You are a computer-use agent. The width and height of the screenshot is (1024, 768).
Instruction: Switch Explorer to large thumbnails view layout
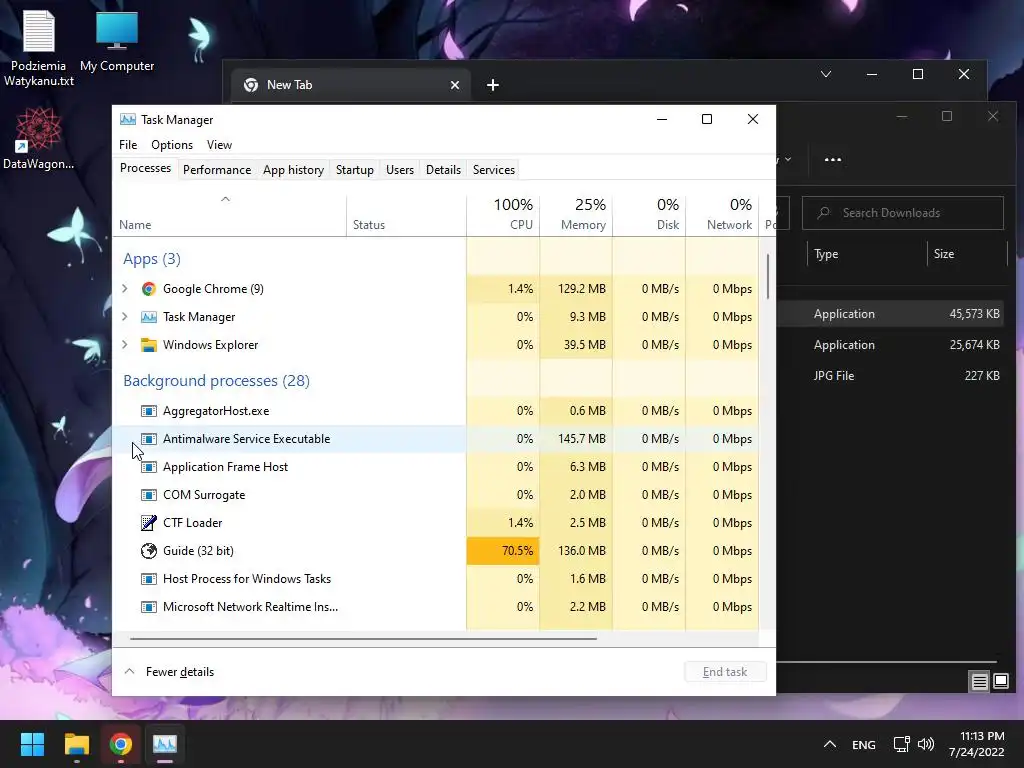(x=1001, y=682)
